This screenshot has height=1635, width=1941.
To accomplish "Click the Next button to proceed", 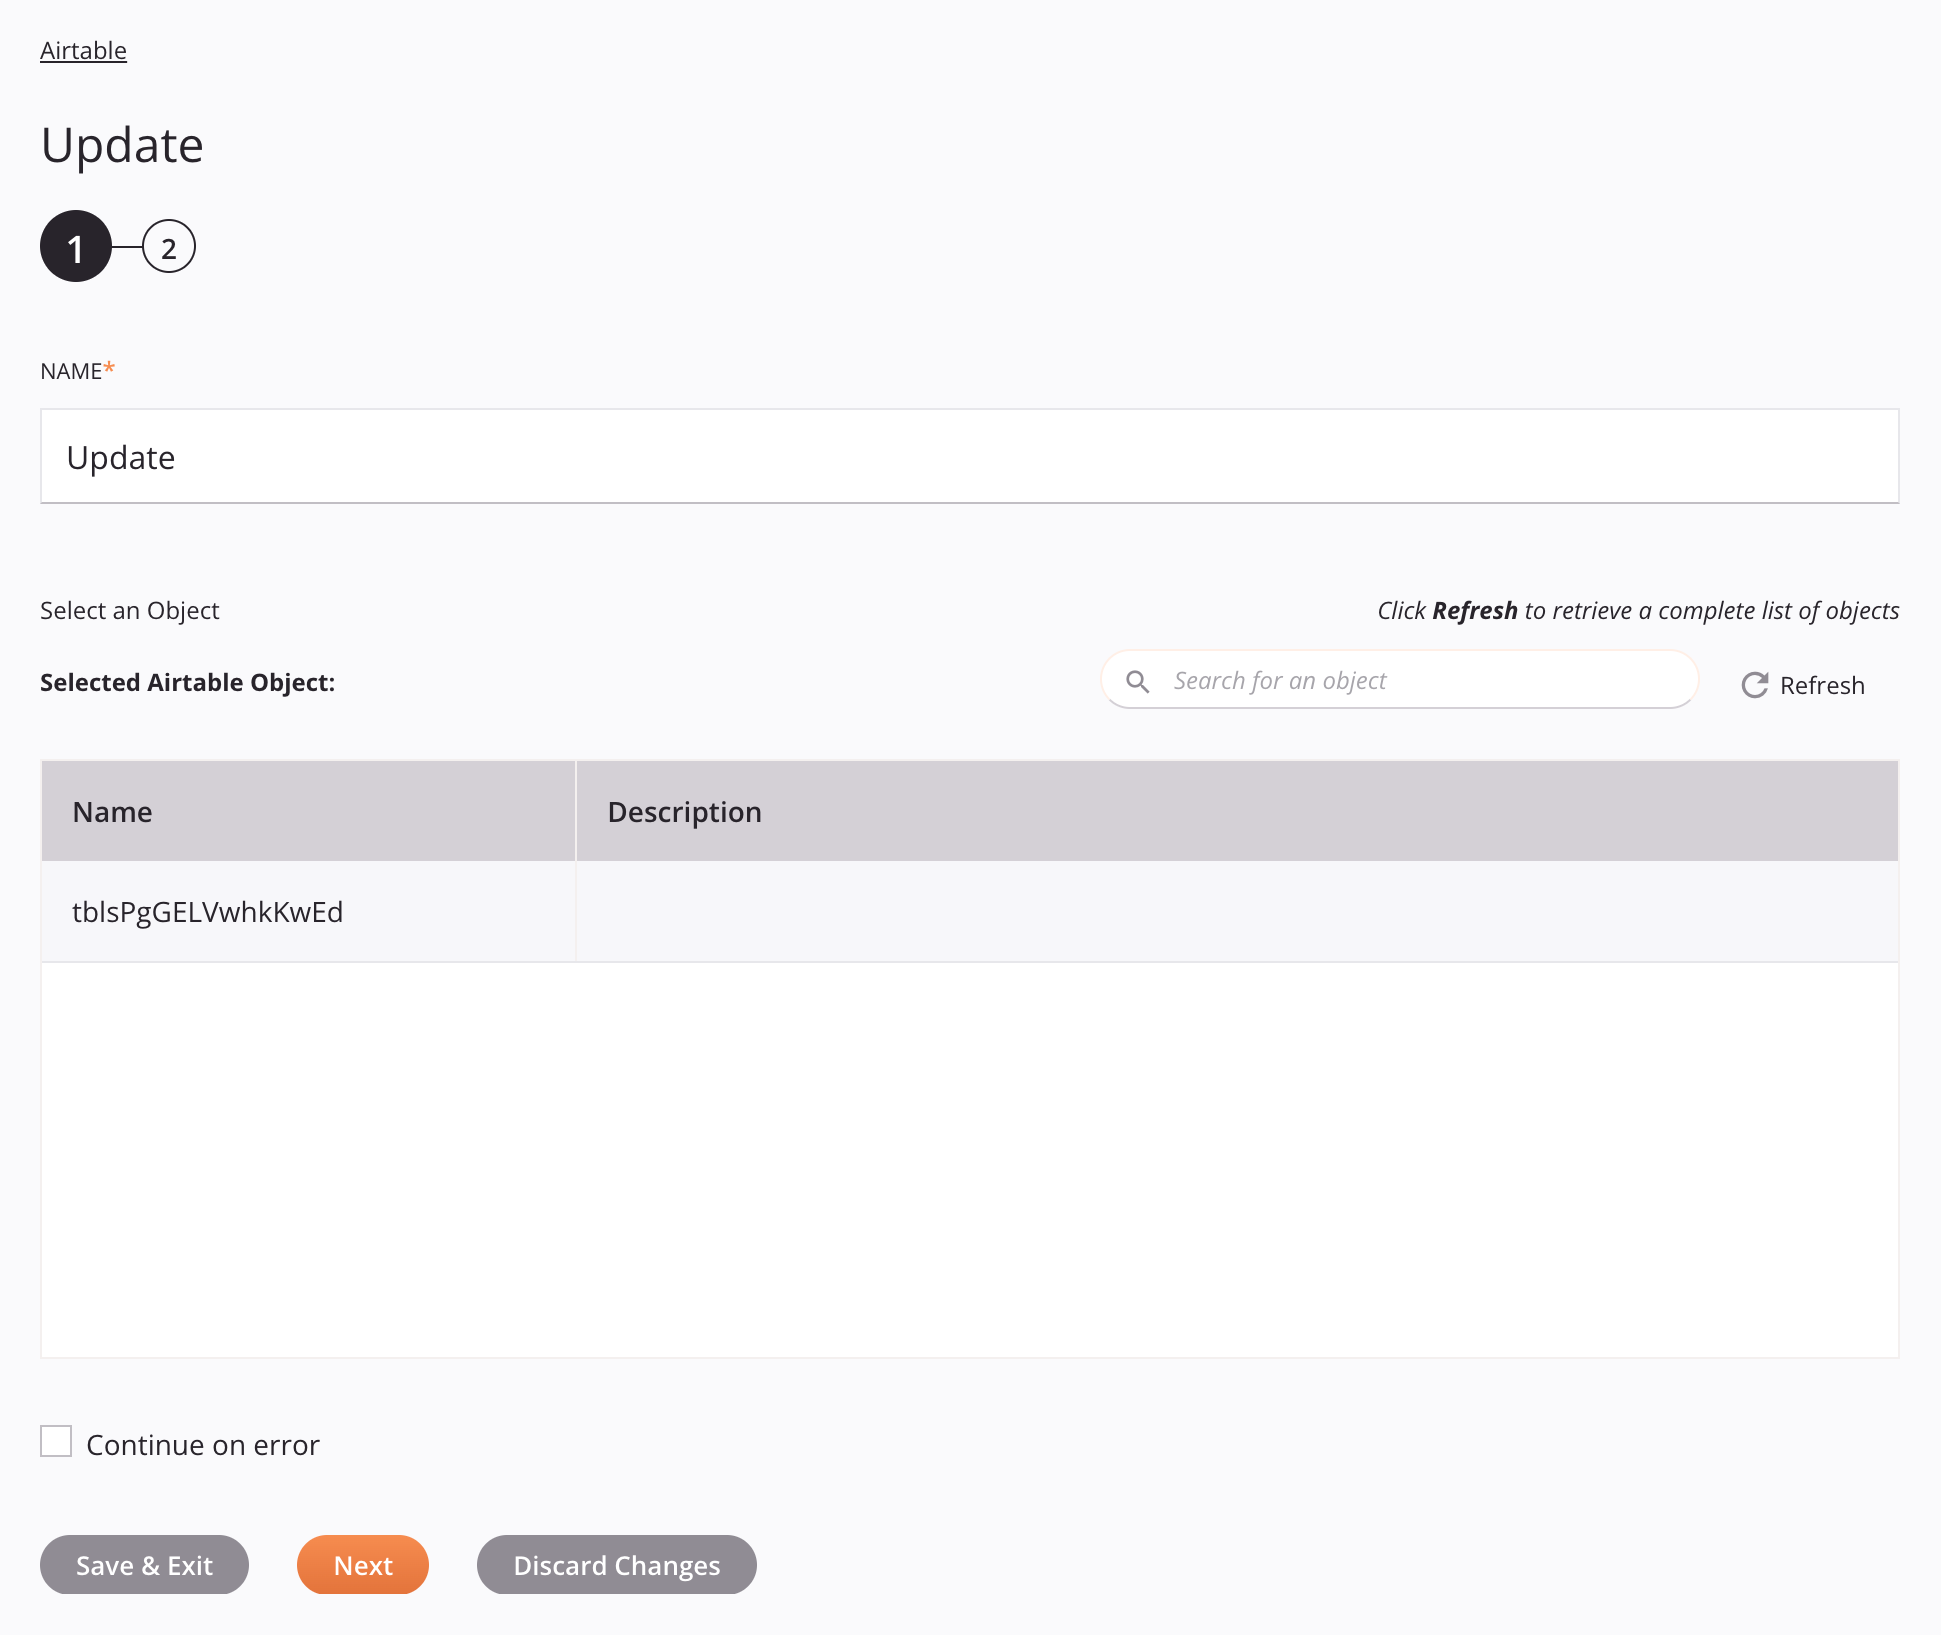I will (363, 1564).
